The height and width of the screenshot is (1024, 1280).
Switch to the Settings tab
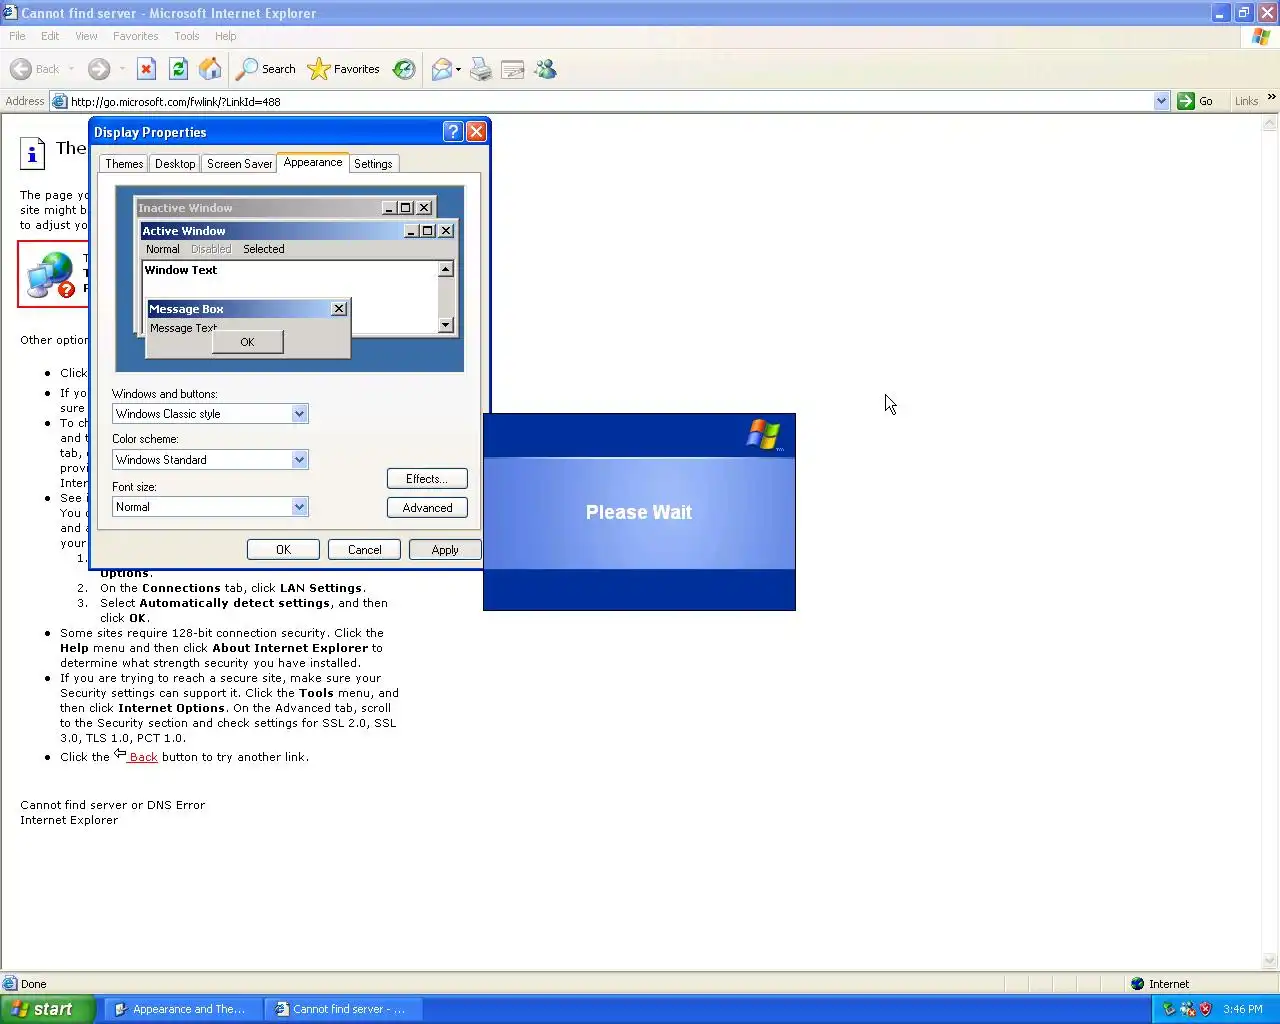(373, 164)
